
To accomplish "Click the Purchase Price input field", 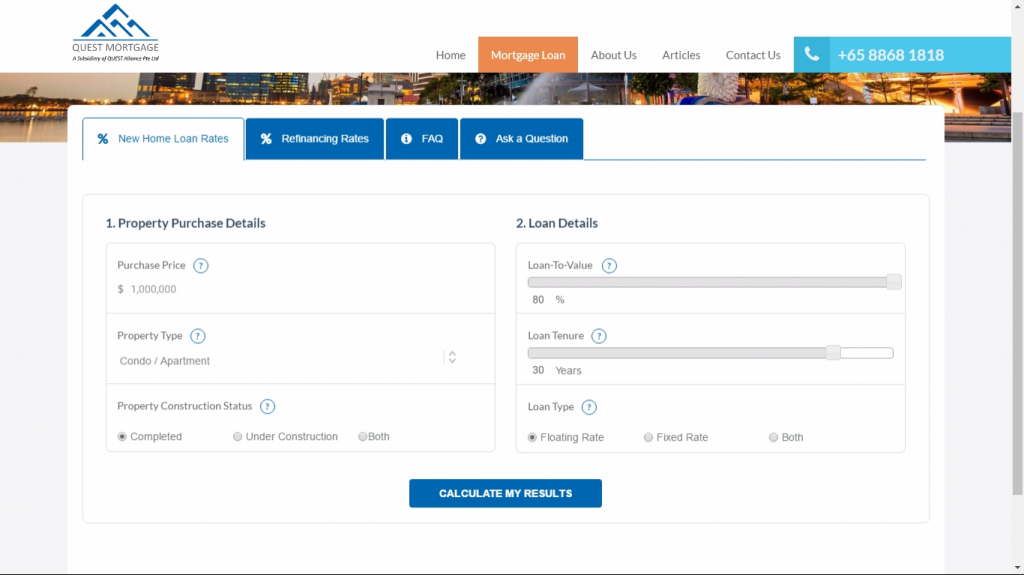I will (x=300, y=289).
